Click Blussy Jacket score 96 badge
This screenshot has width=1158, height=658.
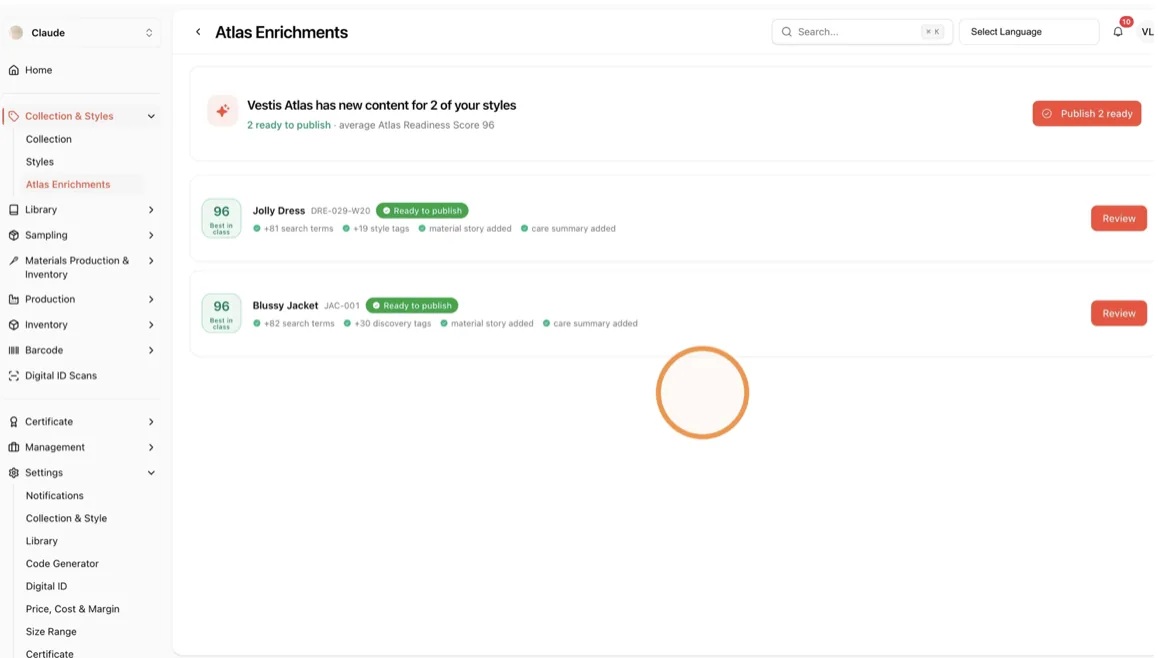pyautogui.click(x=222, y=313)
